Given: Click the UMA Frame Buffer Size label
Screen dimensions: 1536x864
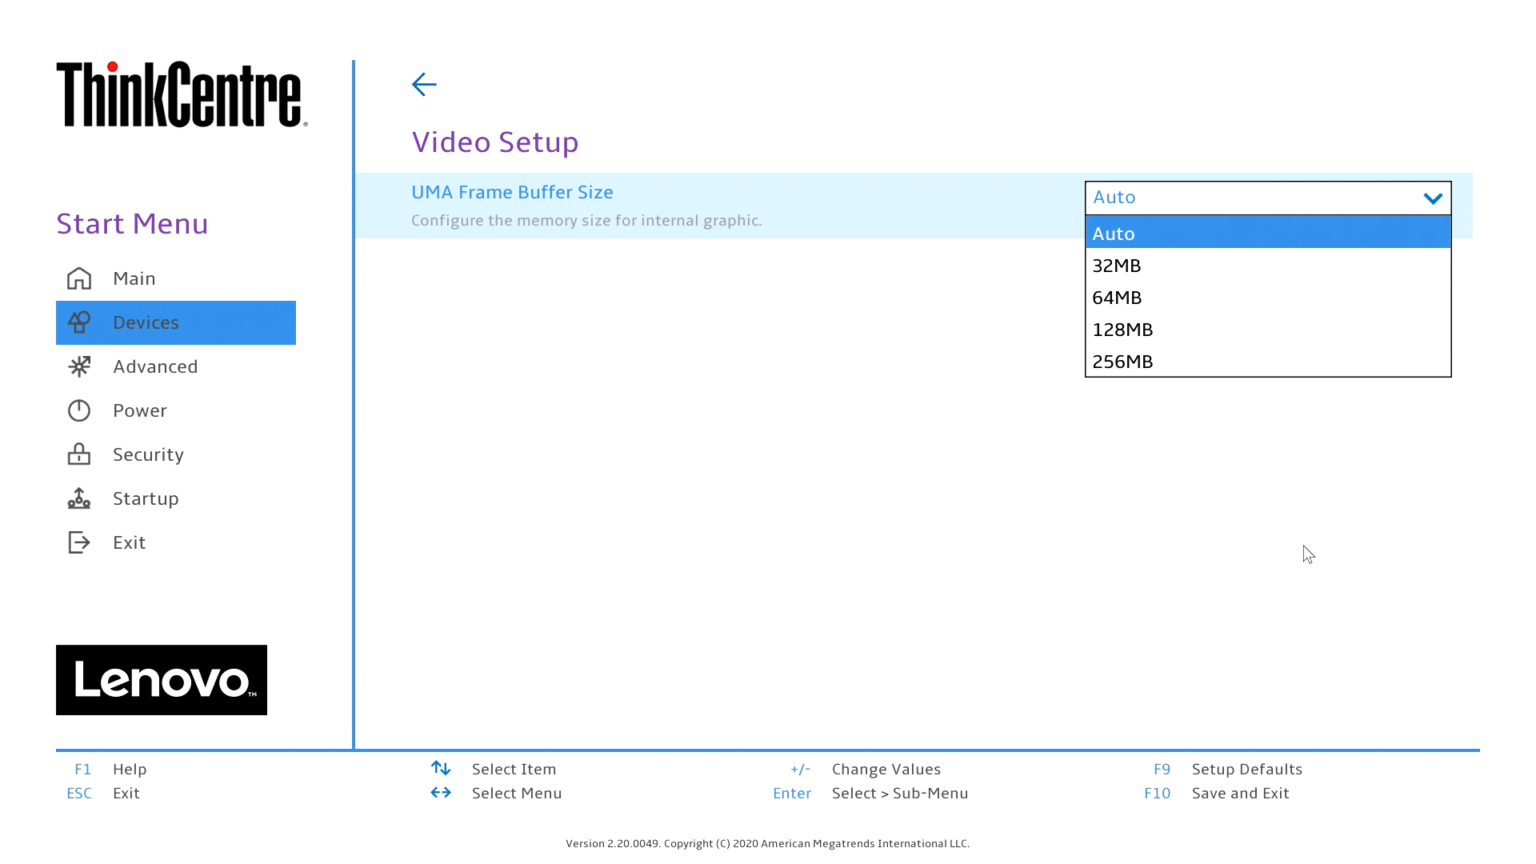Looking at the screenshot, I should (x=512, y=192).
